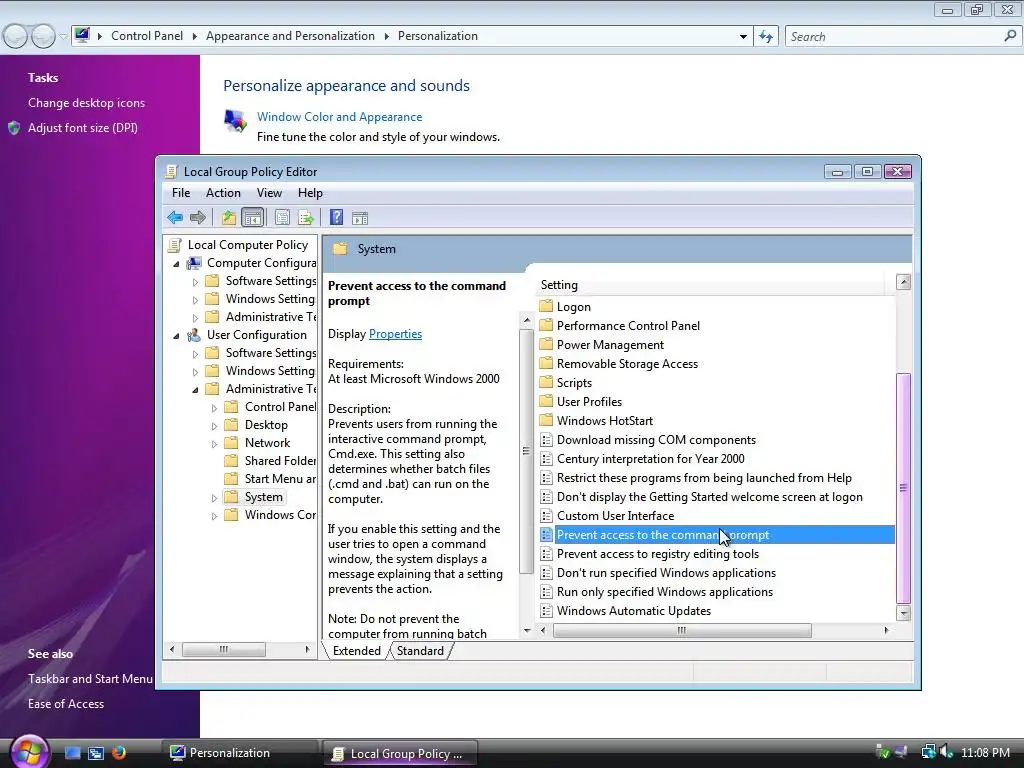Click the Window Color and Appearance icon
The height and width of the screenshot is (768, 1024).
(x=235, y=120)
